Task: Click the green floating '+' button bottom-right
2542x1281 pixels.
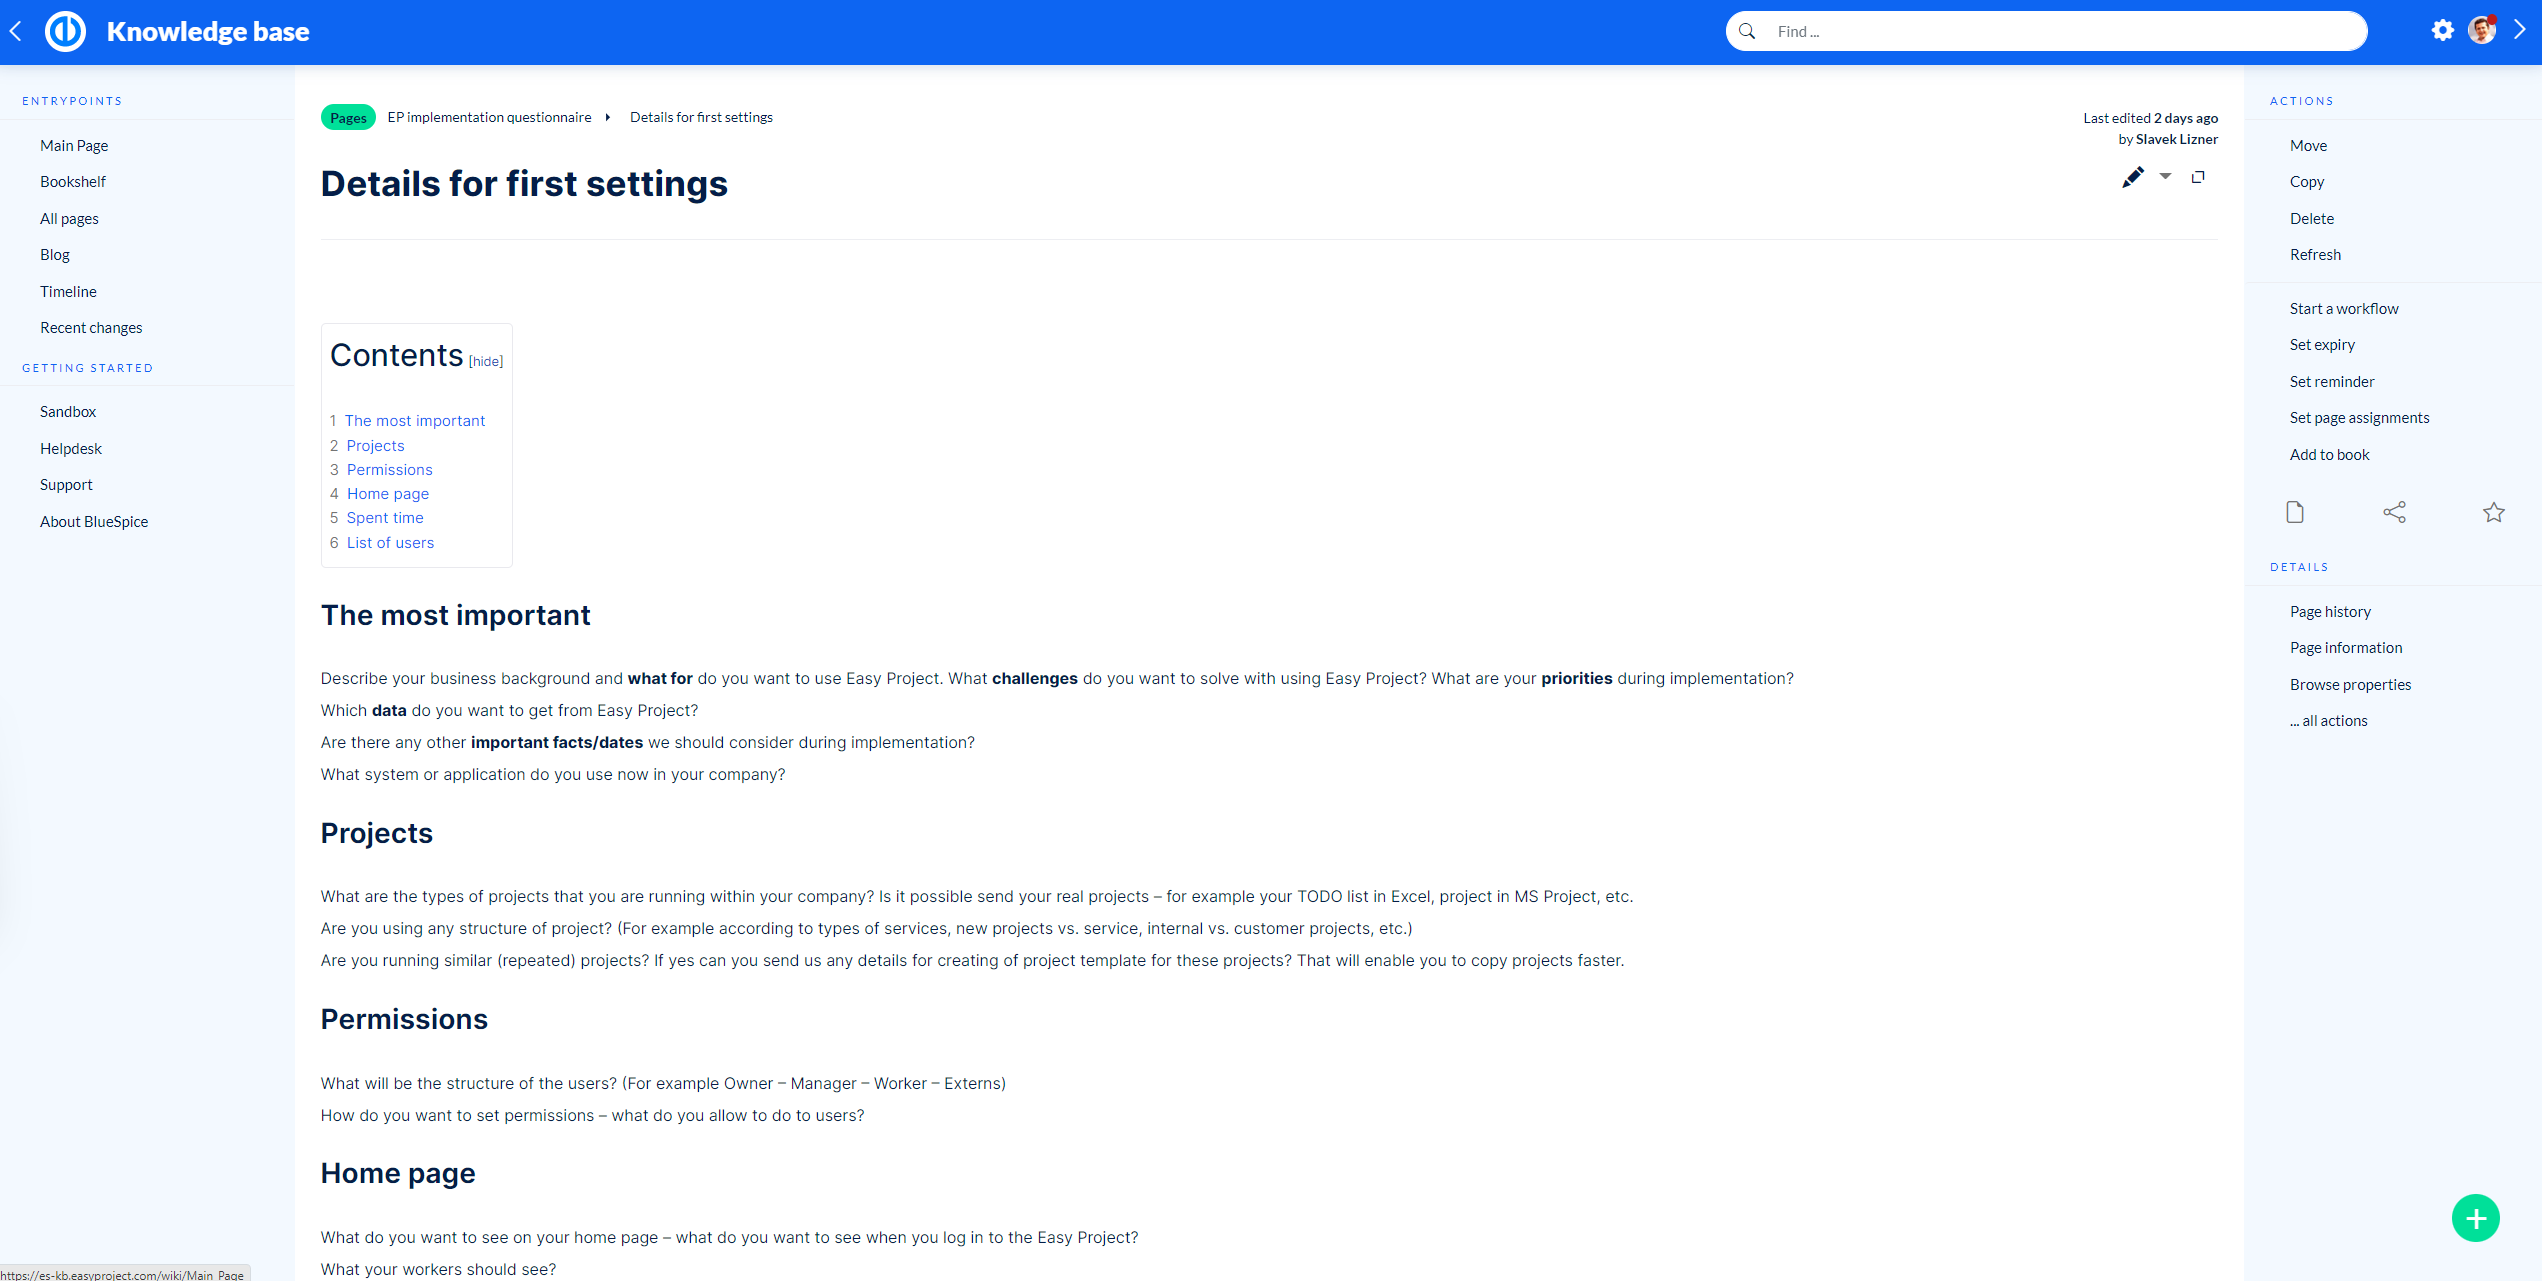Action: coord(2478,1217)
